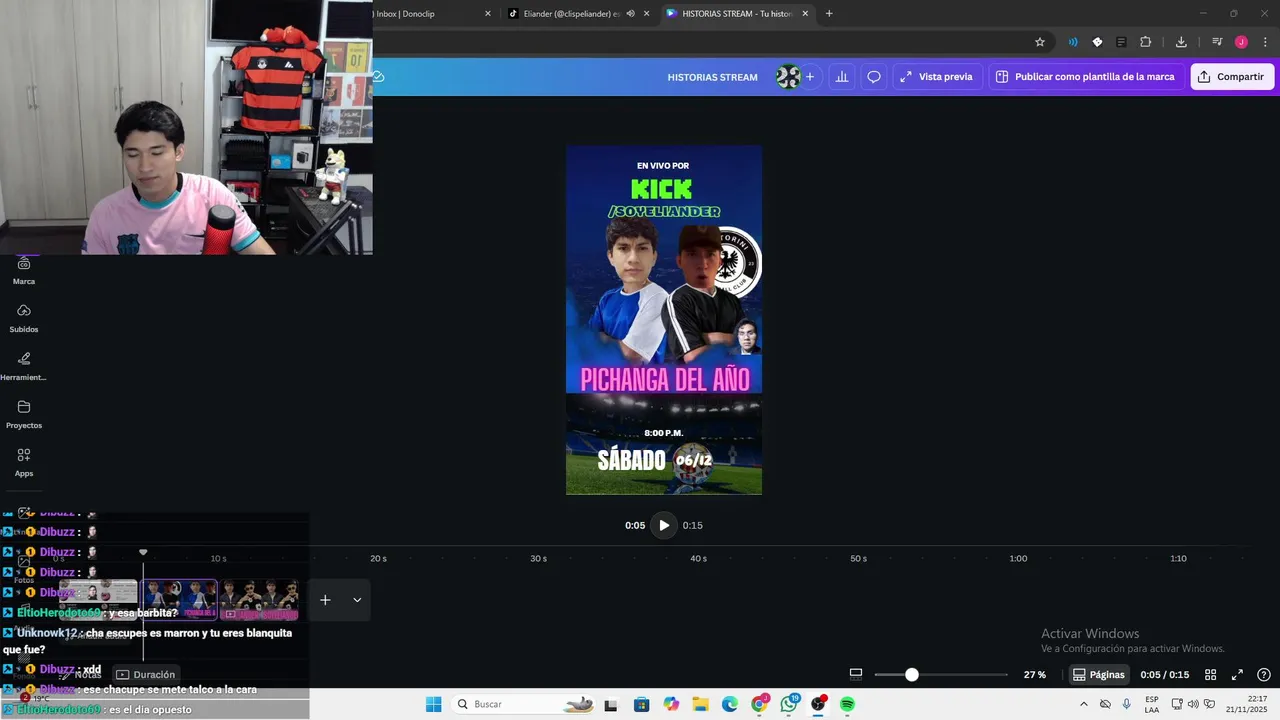The width and height of the screenshot is (1280, 720).
Task: Toggle the volume icon in system tray
Action: click(1193, 704)
